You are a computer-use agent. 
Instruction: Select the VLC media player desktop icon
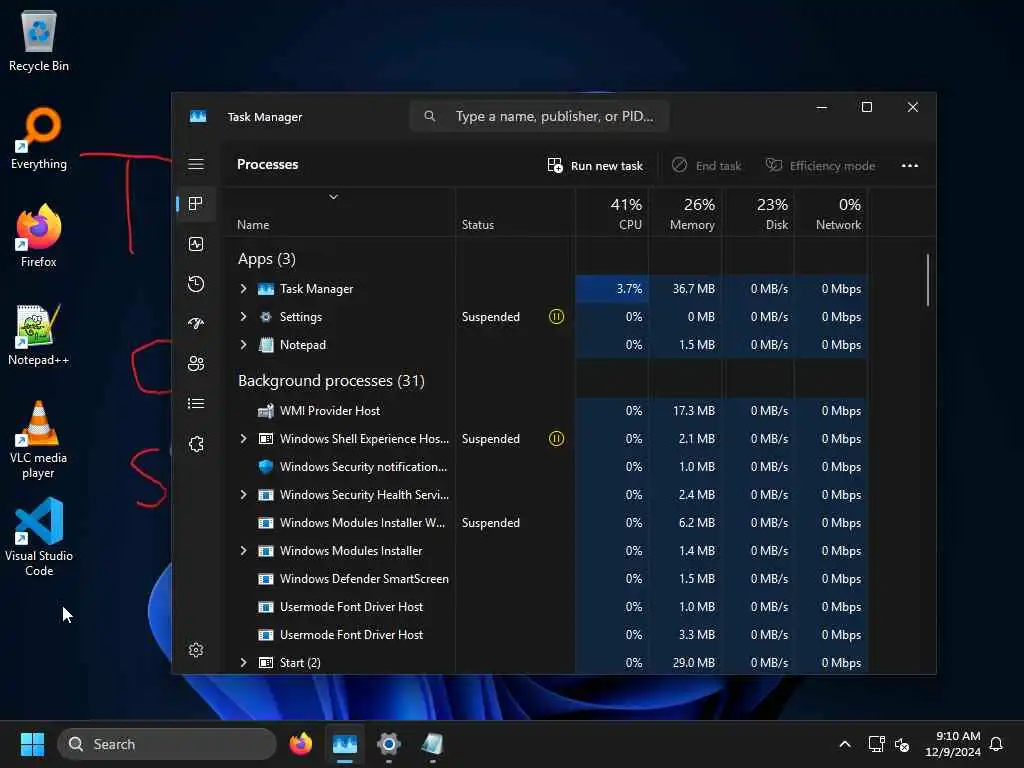39,440
